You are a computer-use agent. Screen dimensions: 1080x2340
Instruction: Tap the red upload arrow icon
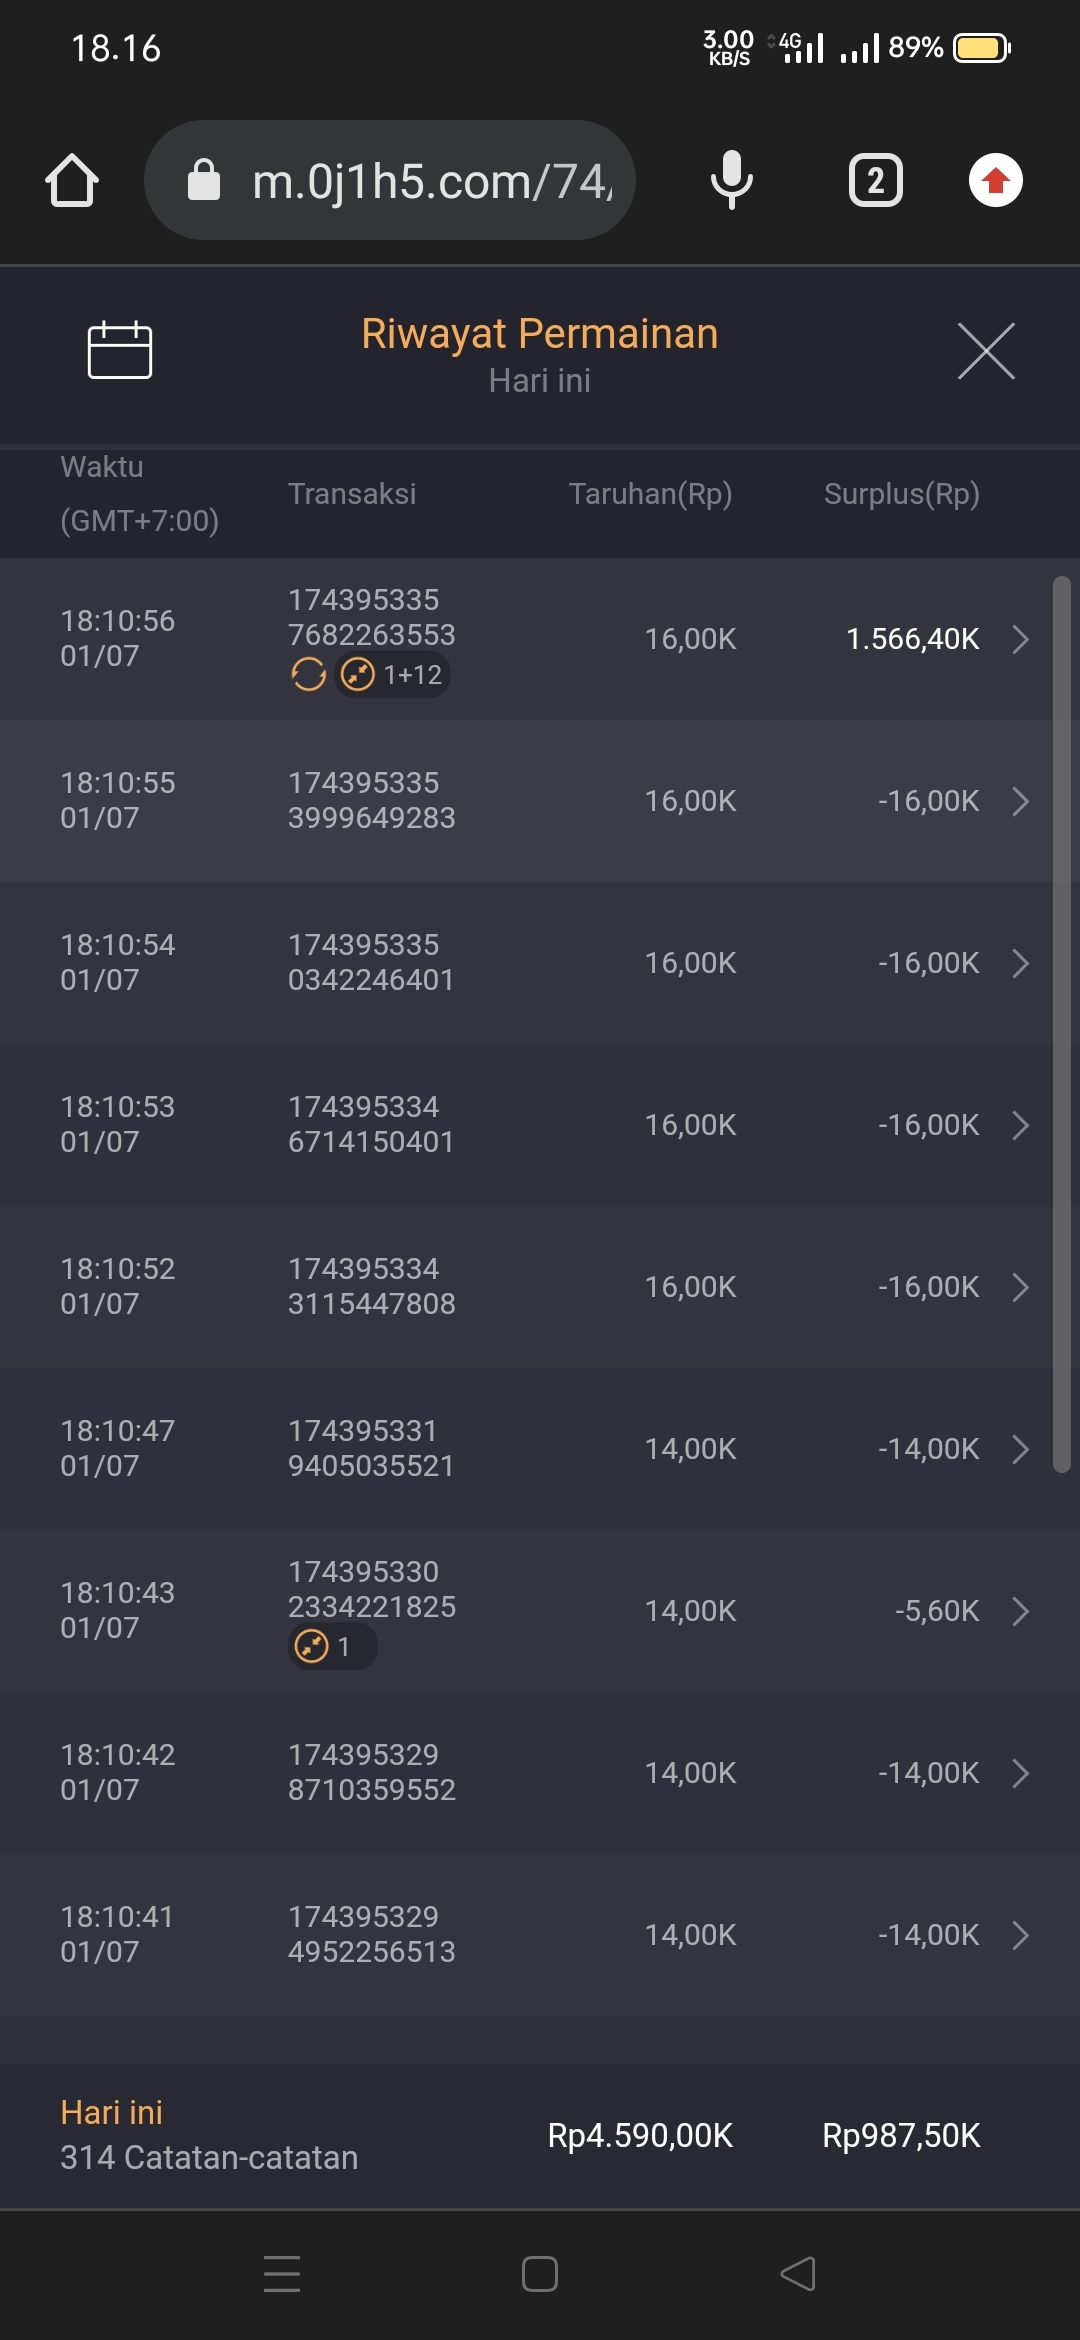click(x=995, y=181)
